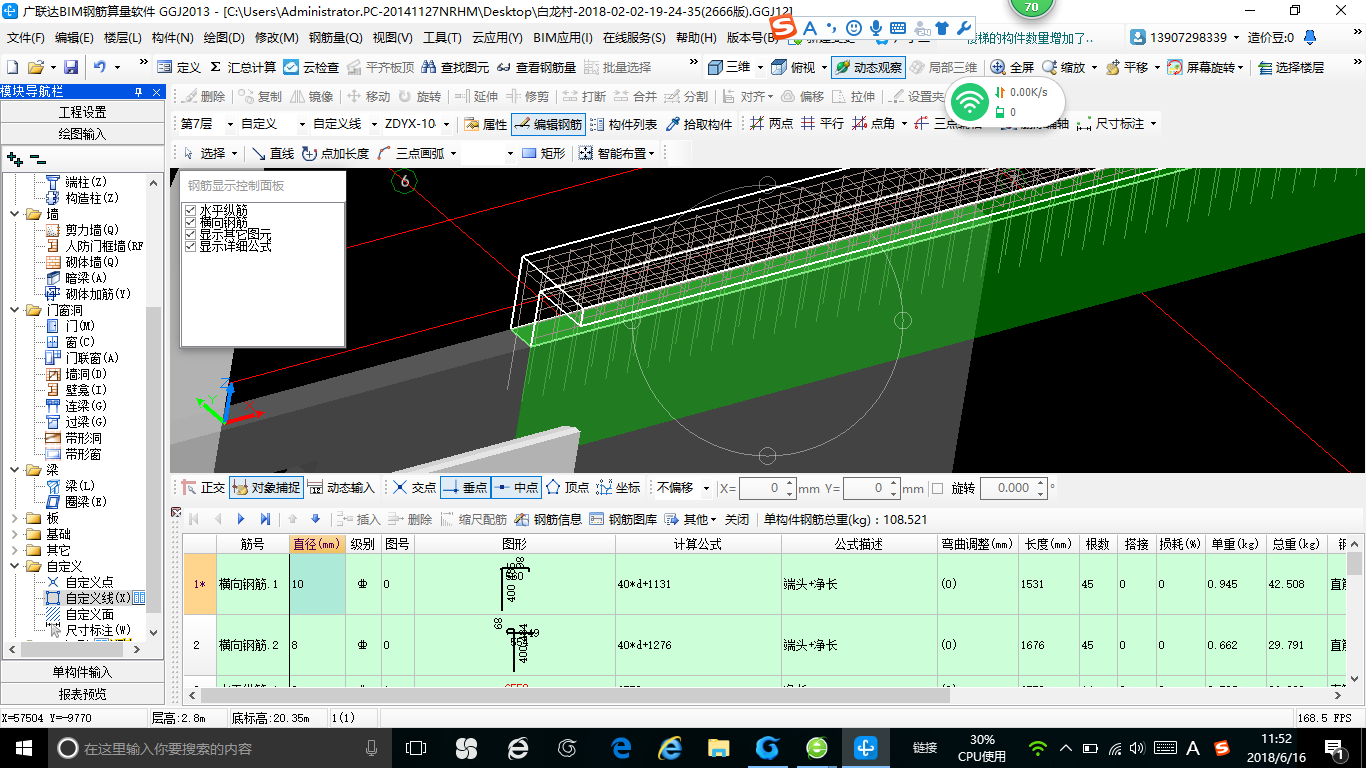
Task: Toggle 中点 midpoint snap
Action: [517, 488]
